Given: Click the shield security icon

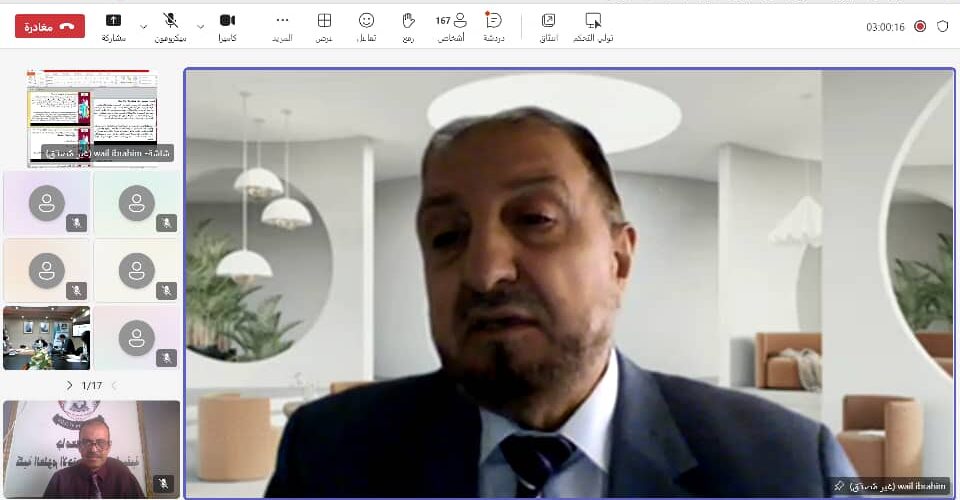Looking at the screenshot, I should (942, 27).
